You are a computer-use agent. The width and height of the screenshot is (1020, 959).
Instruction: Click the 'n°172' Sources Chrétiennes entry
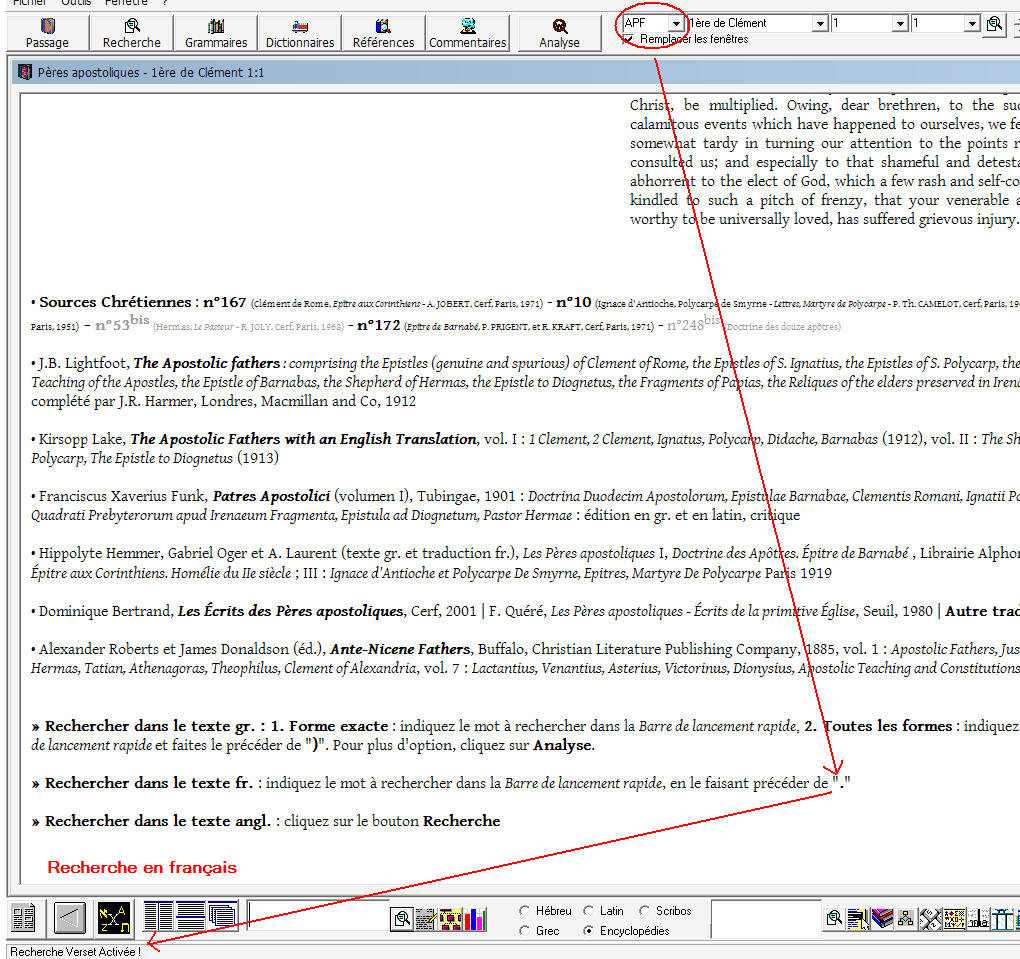pyautogui.click(x=379, y=325)
